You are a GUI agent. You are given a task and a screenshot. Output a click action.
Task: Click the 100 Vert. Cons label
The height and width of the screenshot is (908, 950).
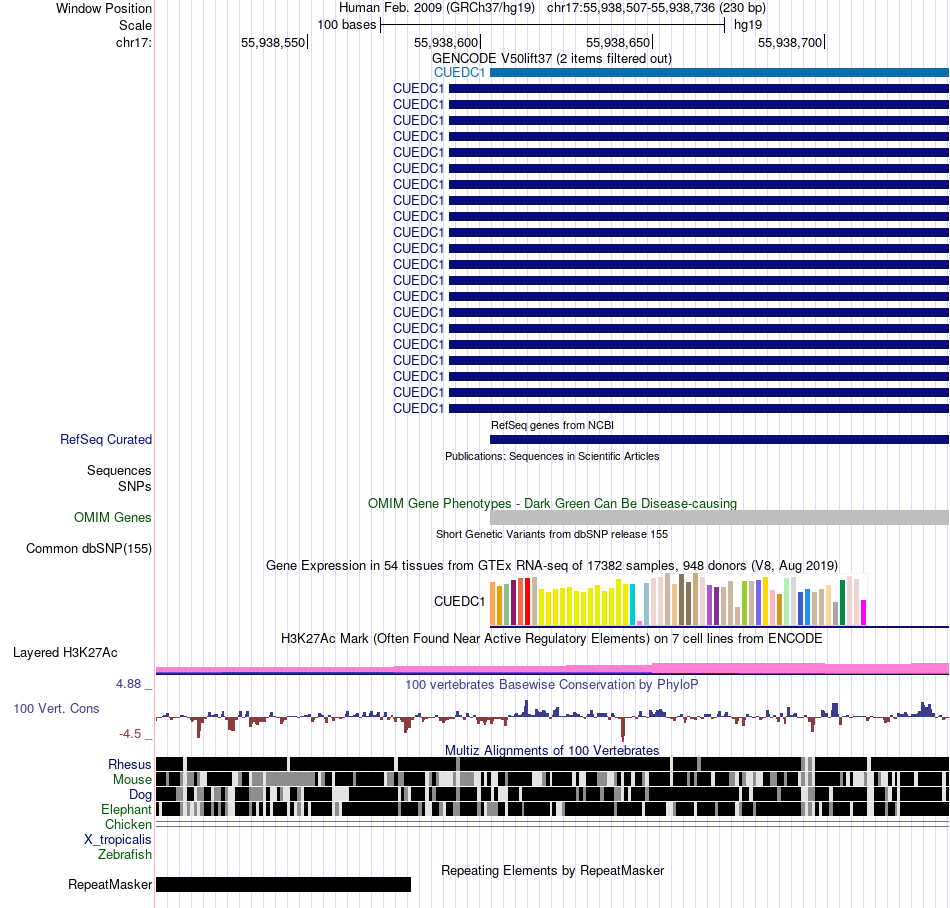coord(56,709)
